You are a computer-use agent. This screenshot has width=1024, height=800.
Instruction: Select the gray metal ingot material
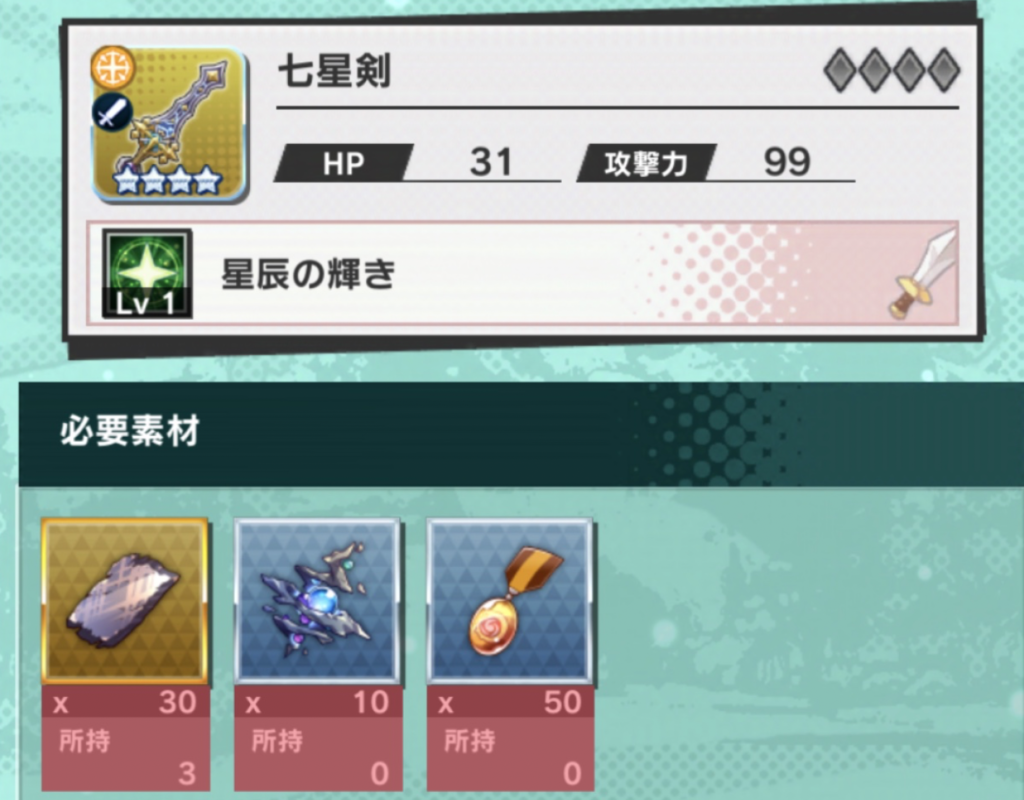pos(125,600)
